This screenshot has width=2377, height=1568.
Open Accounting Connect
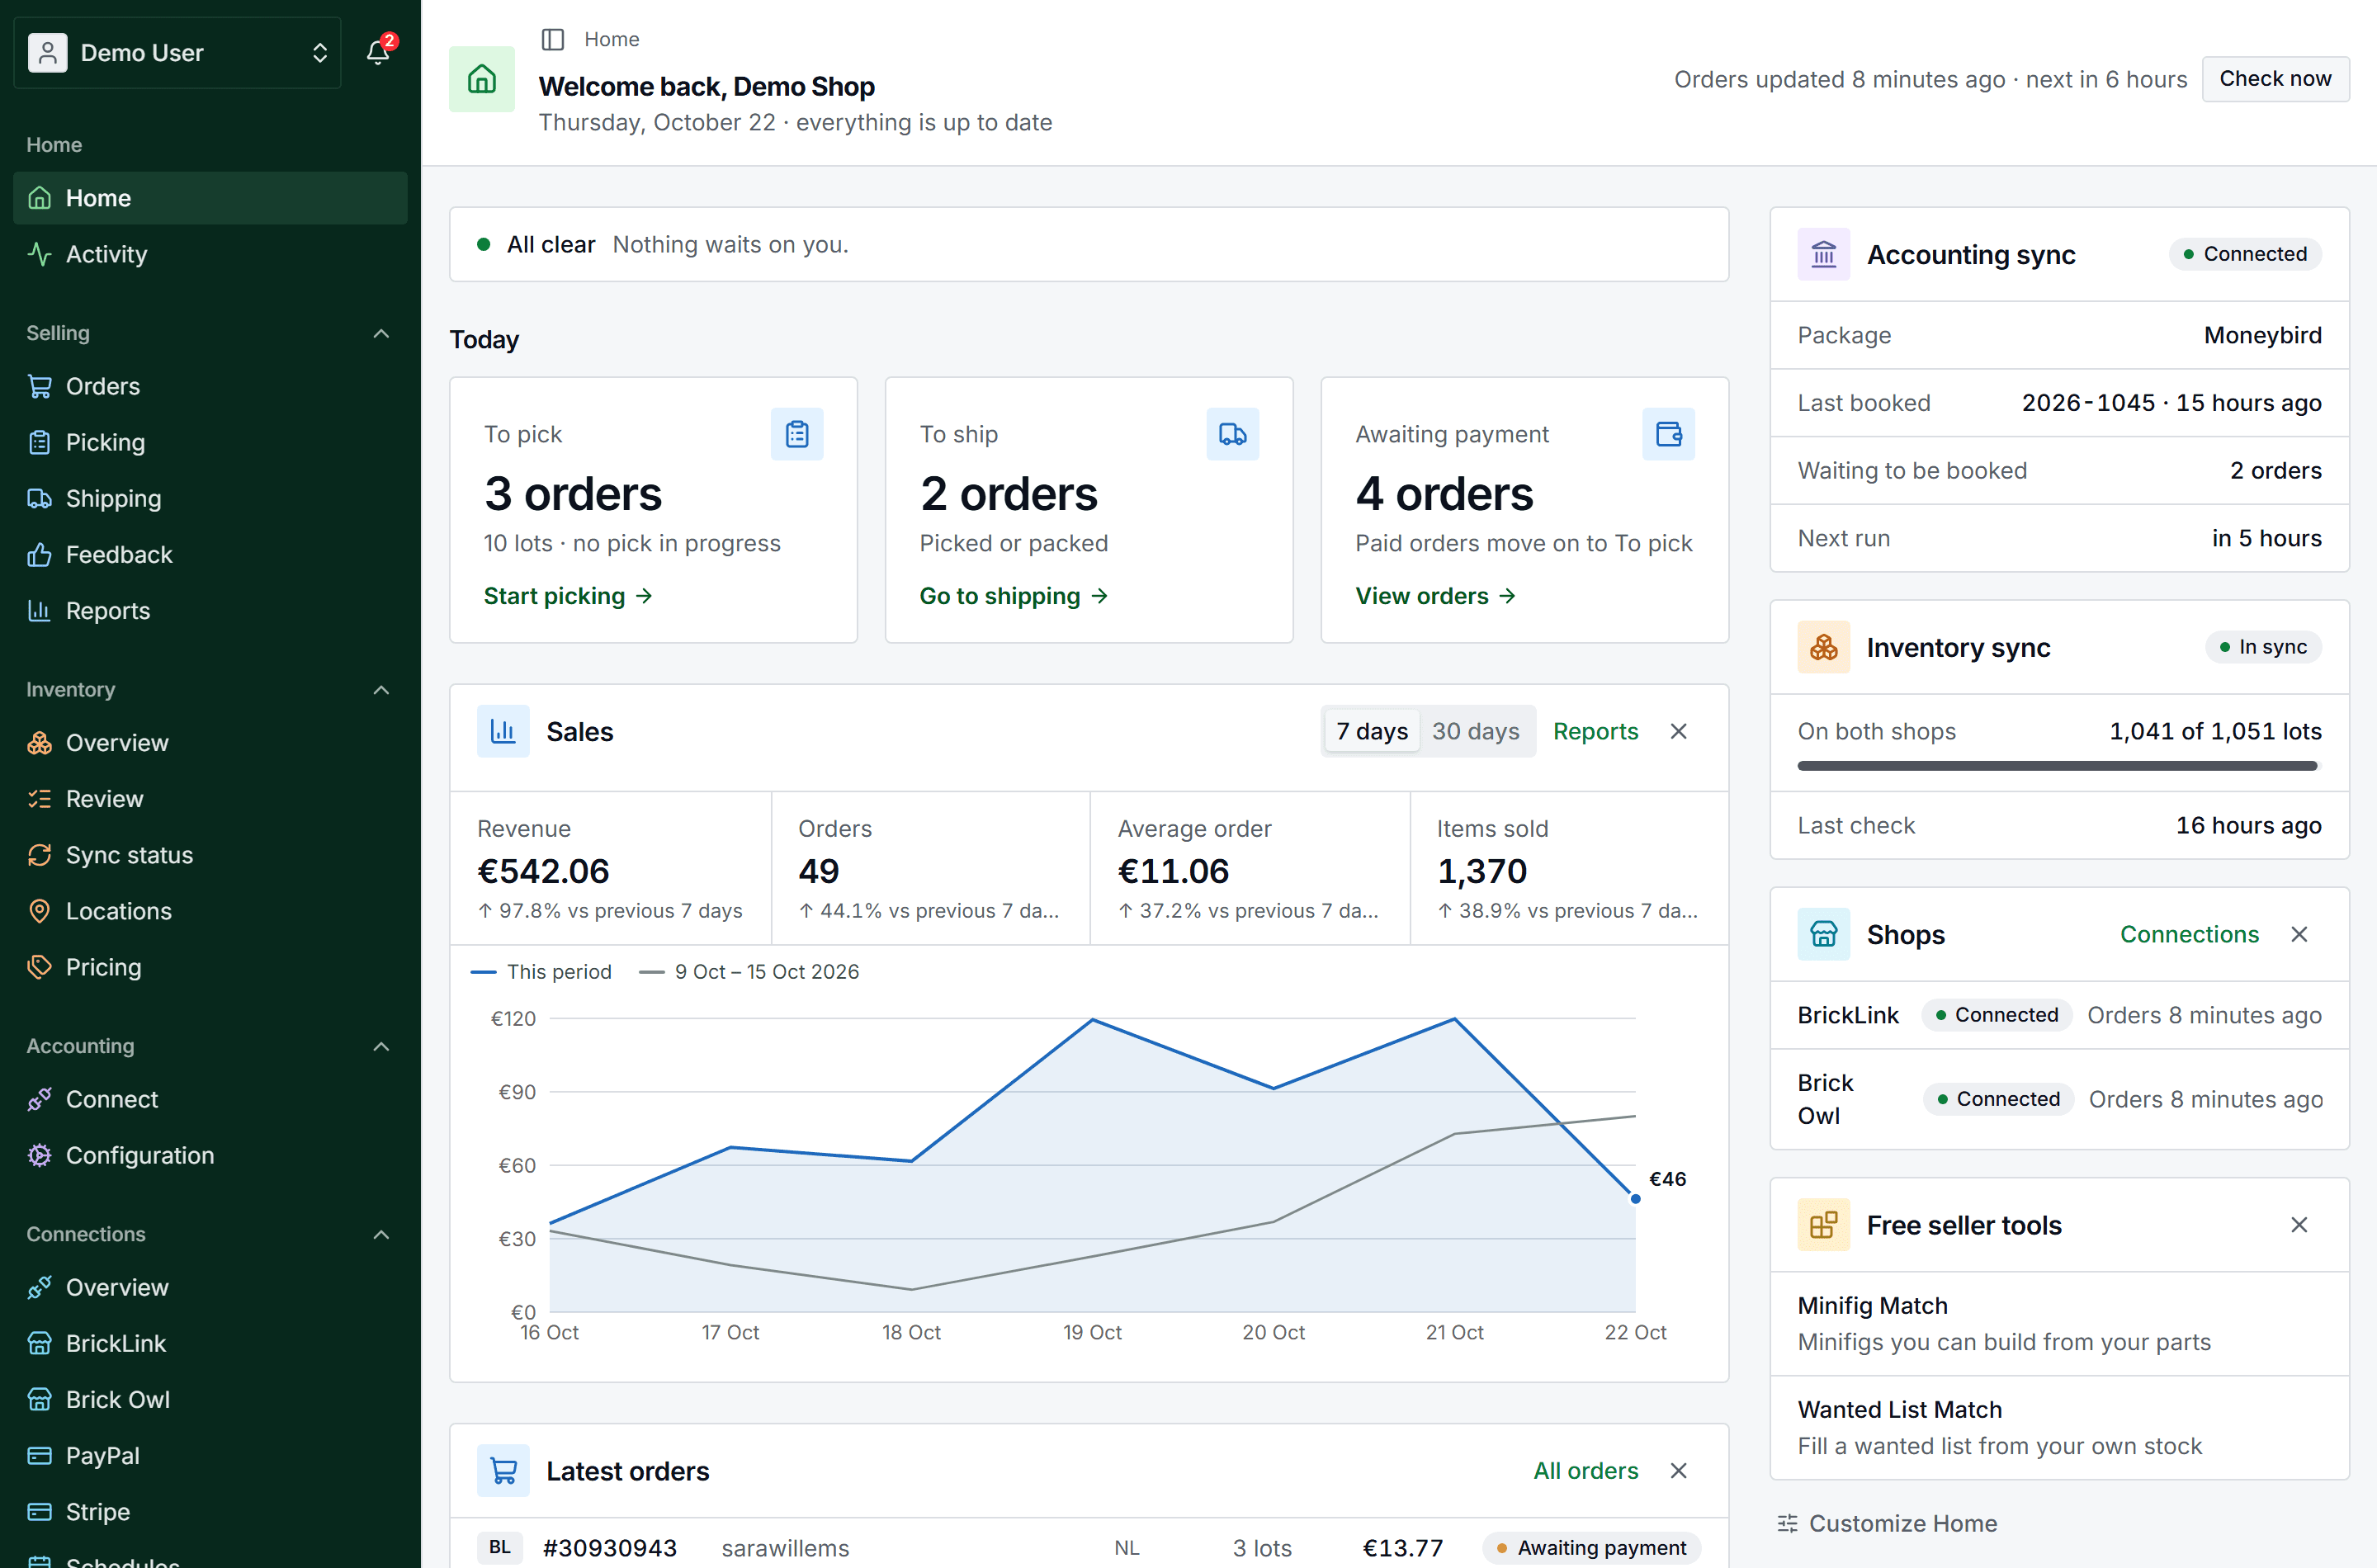click(210, 1099)
